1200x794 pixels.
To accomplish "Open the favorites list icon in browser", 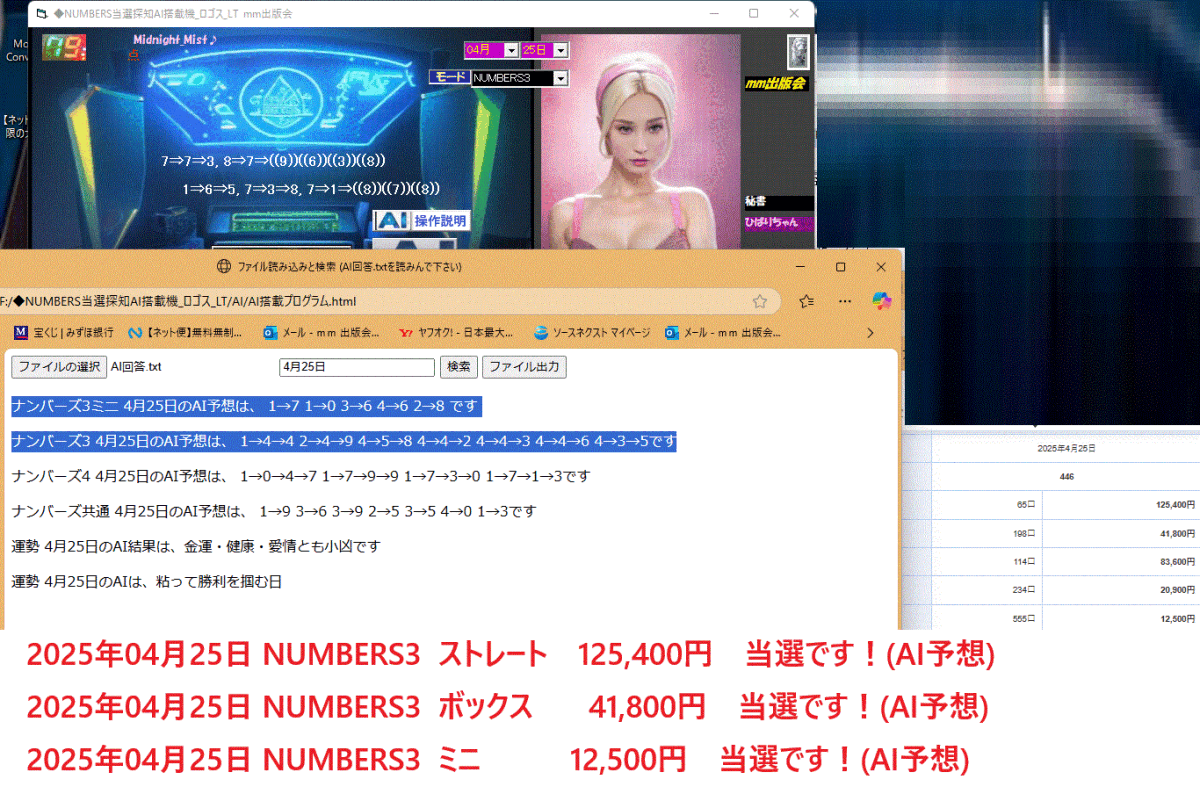I will 807,301.
